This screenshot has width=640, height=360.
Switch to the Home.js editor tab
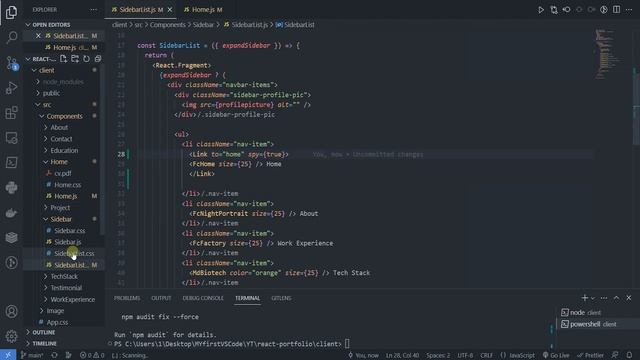pyautogui.click(x=202, y=9)
